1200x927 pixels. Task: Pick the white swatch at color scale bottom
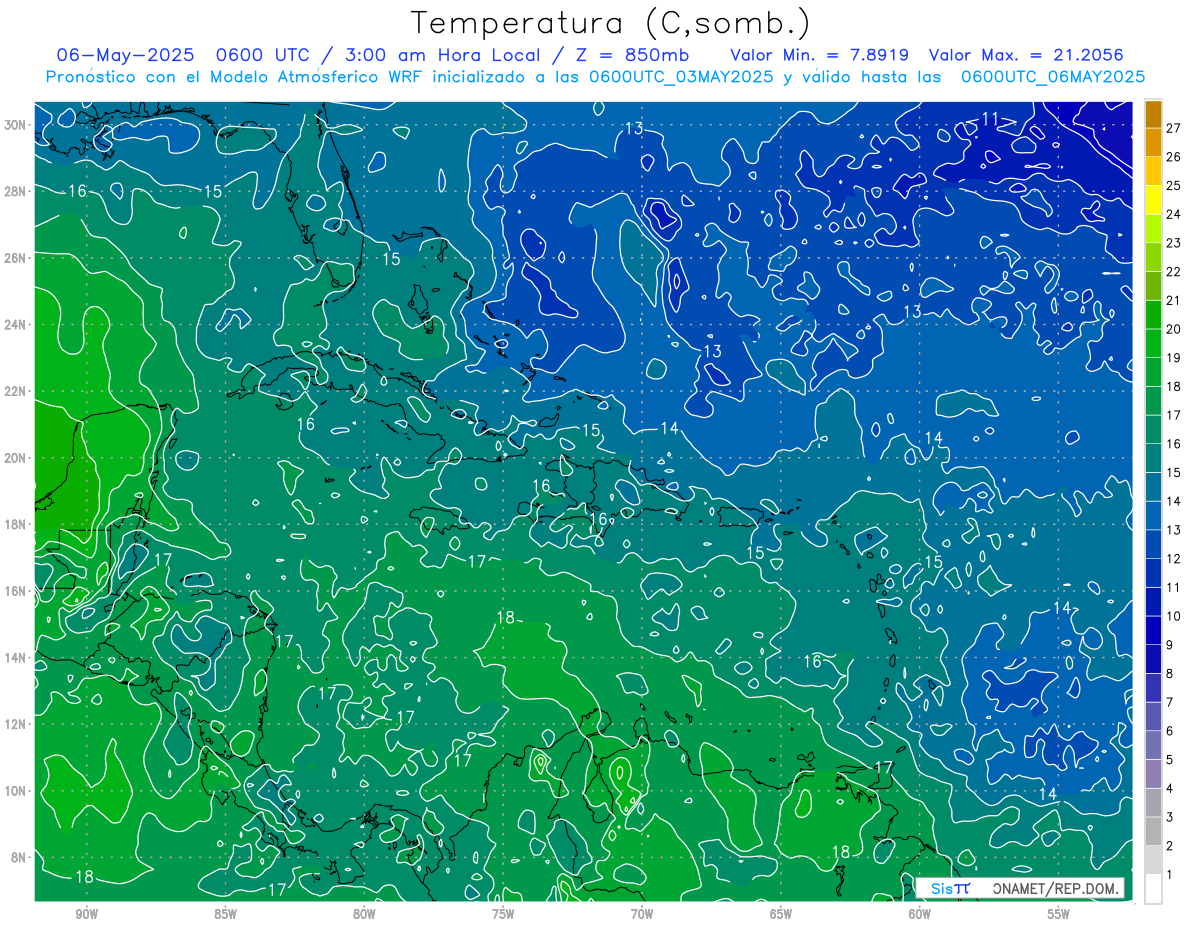click(1153, 889)
